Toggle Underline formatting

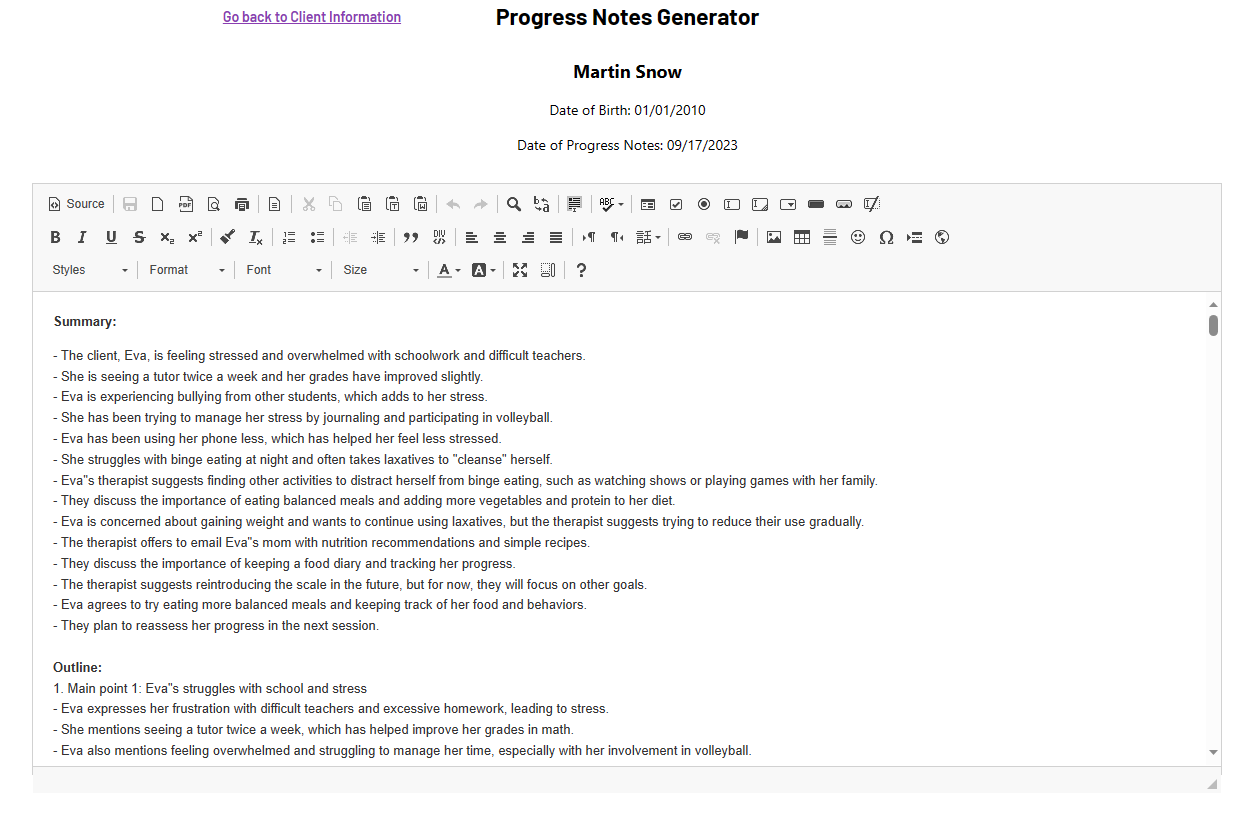(x=111, y=237)
